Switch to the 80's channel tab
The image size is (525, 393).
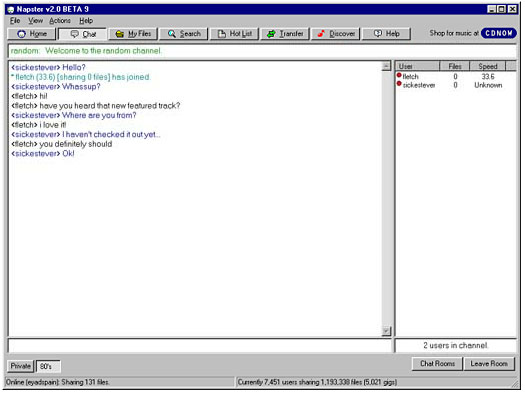coord(48,366)
